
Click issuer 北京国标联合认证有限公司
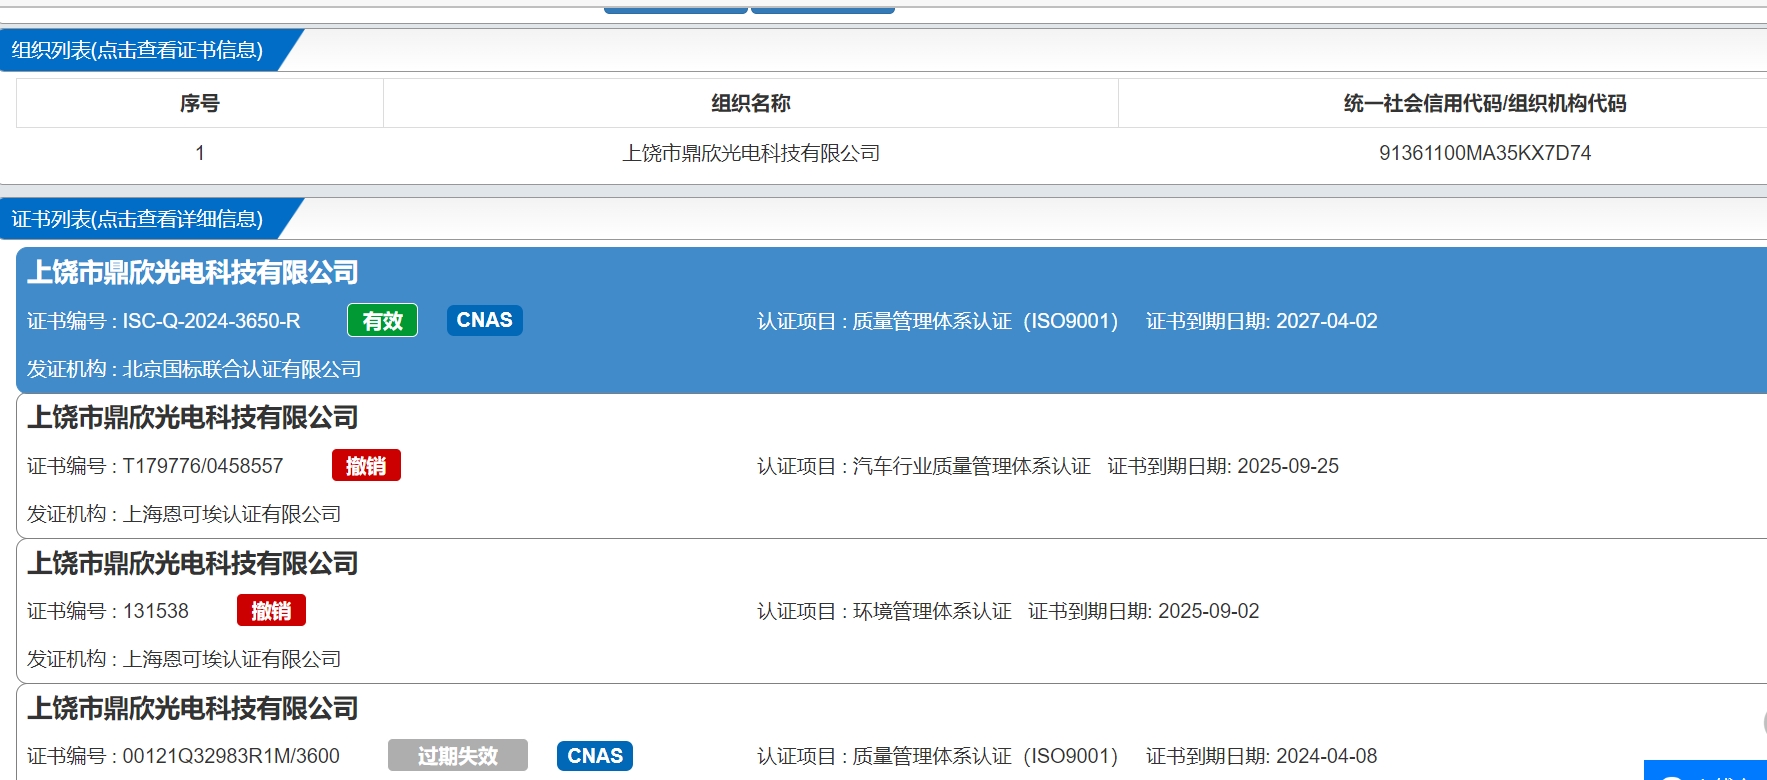pyautogui.click(x=242, y=369)
